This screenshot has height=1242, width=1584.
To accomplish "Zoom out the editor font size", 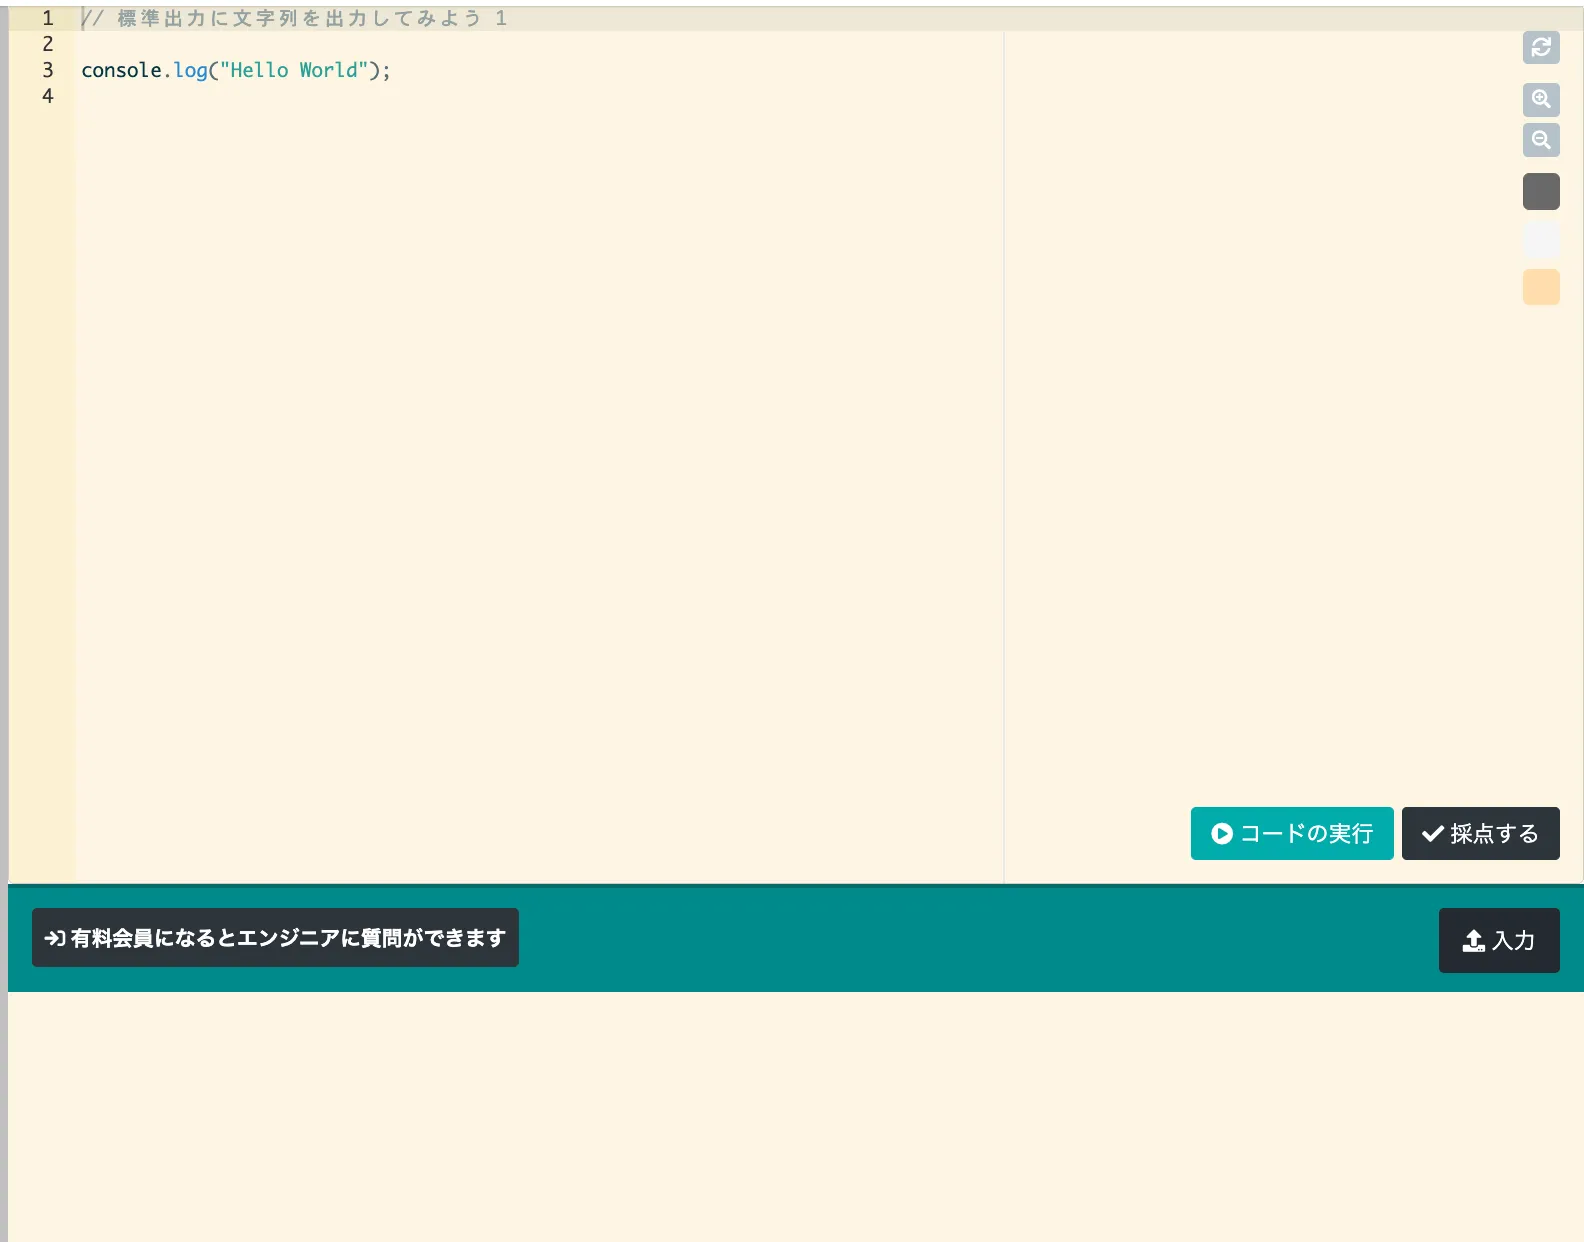I will pyautogui.click(x=1541, y=140).
